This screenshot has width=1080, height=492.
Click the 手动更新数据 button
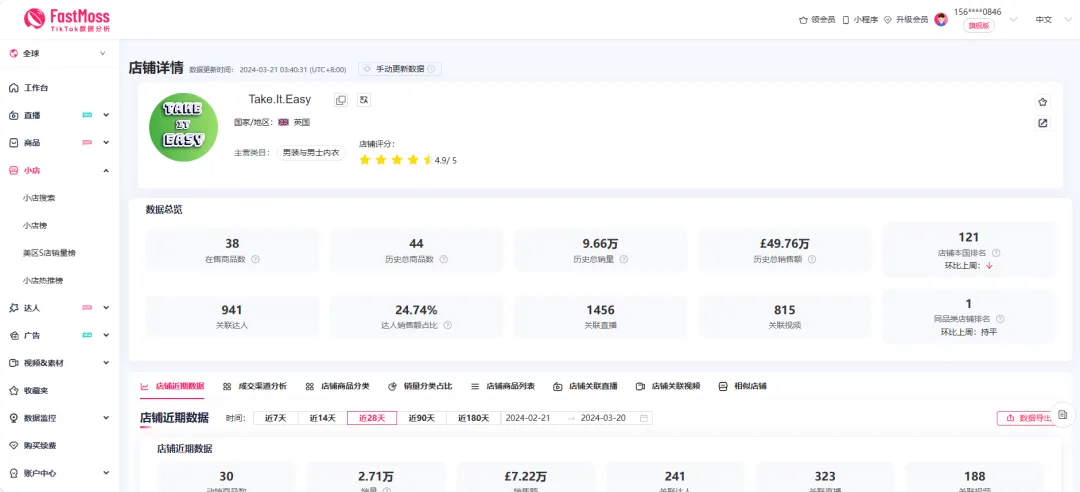tap(400, 69)
